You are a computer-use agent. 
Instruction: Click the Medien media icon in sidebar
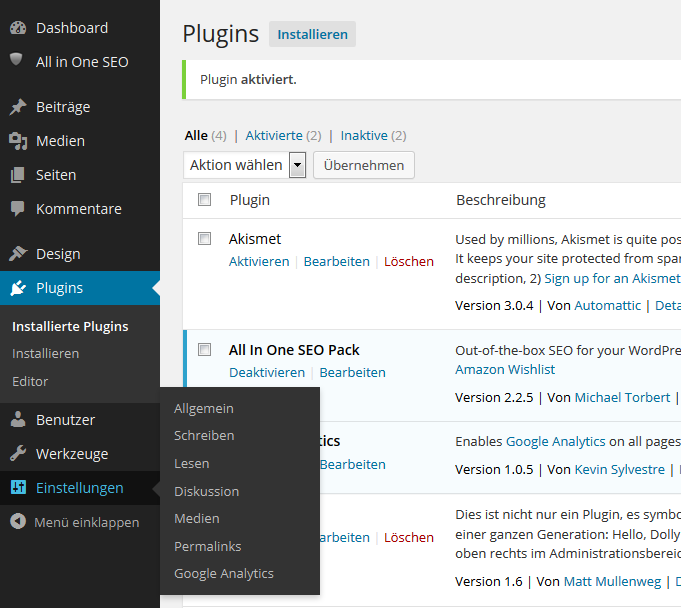pyautogui.click(x=18, y=141)
